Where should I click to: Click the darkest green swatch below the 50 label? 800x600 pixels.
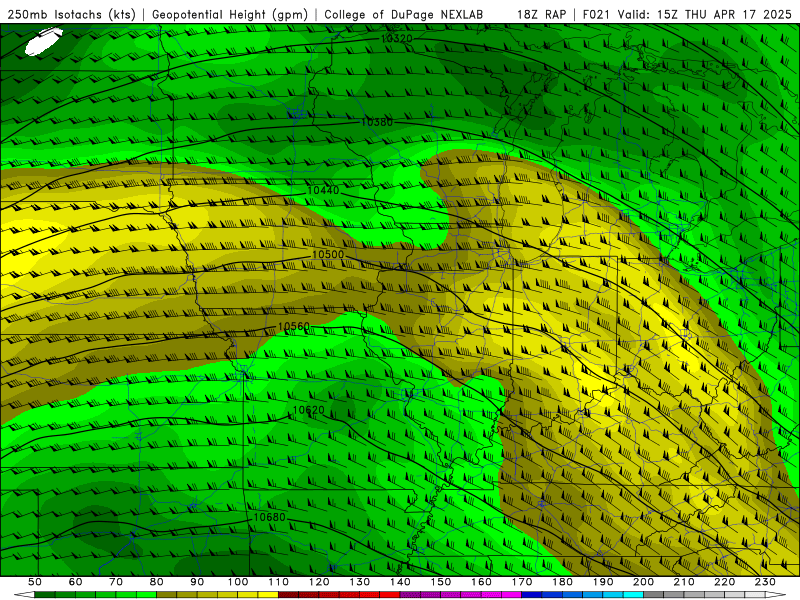tap(45, 595)
